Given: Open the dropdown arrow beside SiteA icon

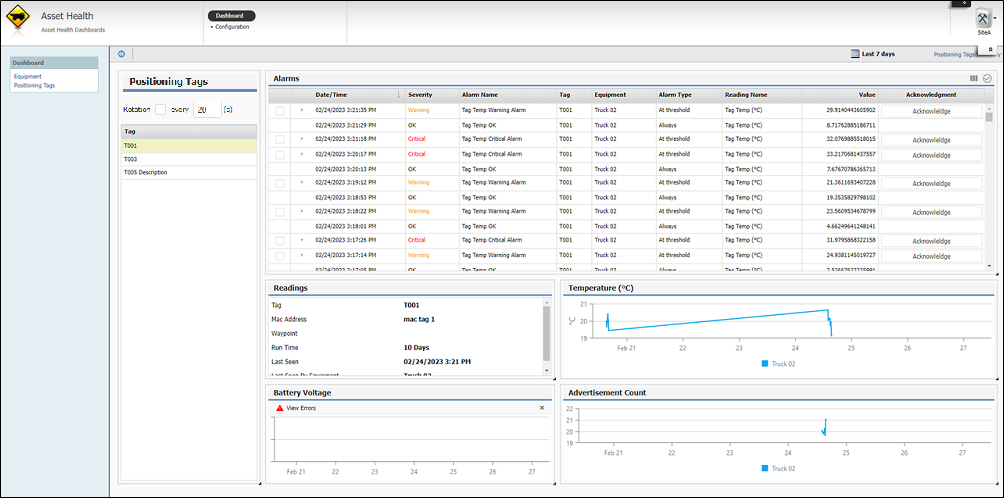Looking at the screenshot, I should point(995,19).
